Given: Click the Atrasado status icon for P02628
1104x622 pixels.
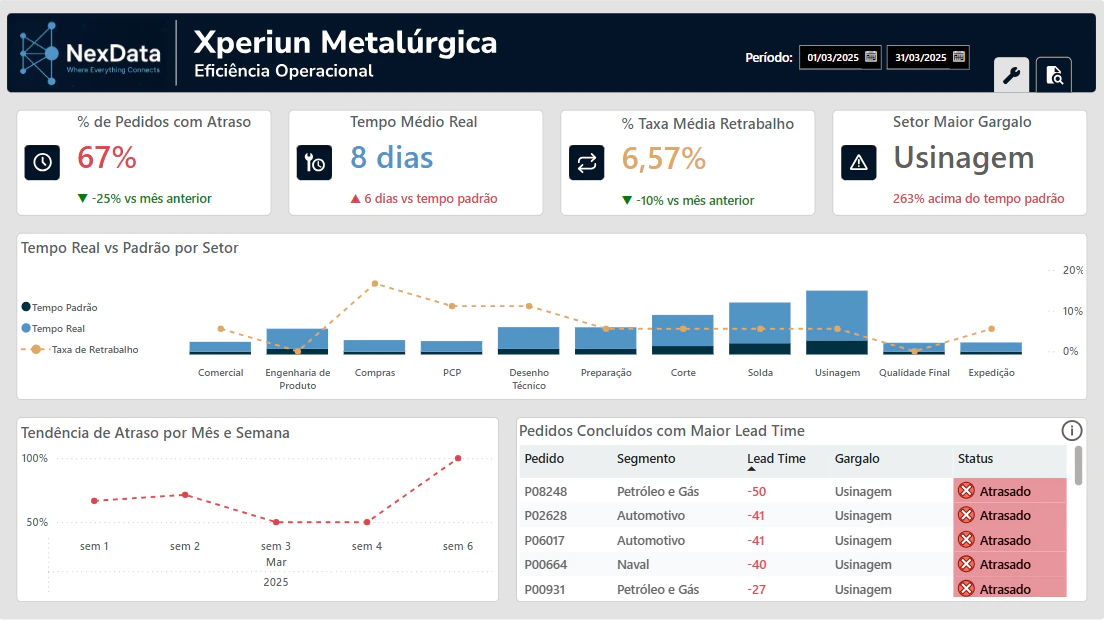Looking at the screenshot, I should click(x=966, y=516).
